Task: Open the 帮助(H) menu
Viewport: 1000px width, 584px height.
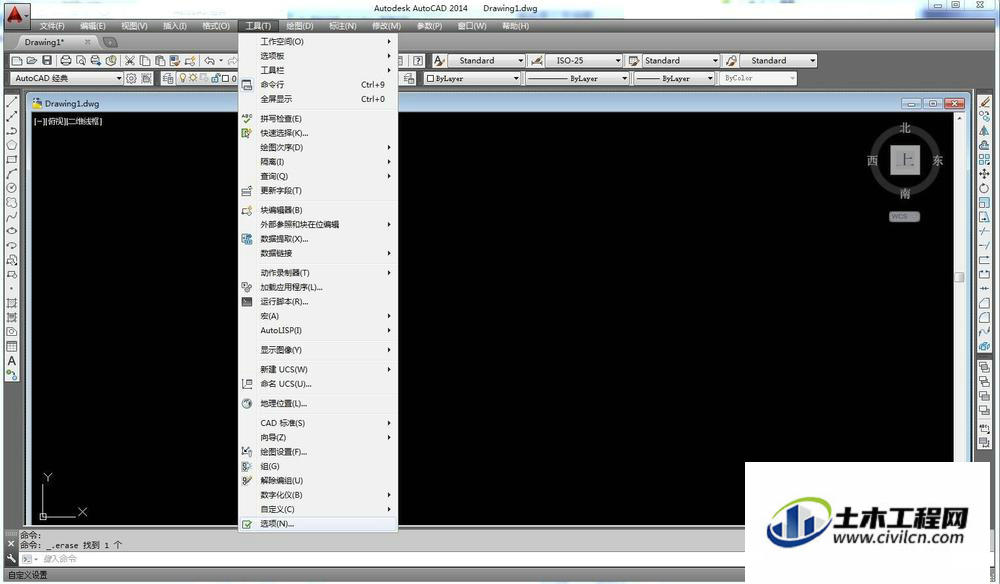Action: [x=515, y=26]
